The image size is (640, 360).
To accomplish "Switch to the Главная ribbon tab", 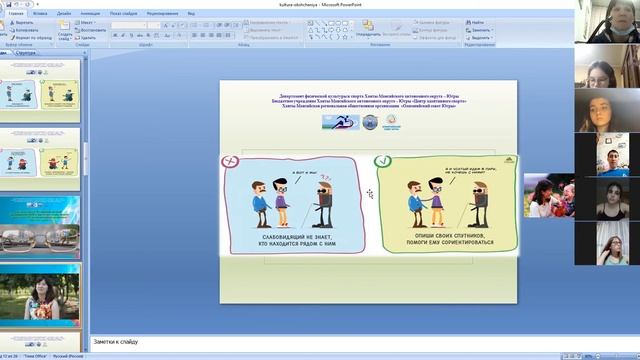I will pyautogui.click(x=16, y=13).
